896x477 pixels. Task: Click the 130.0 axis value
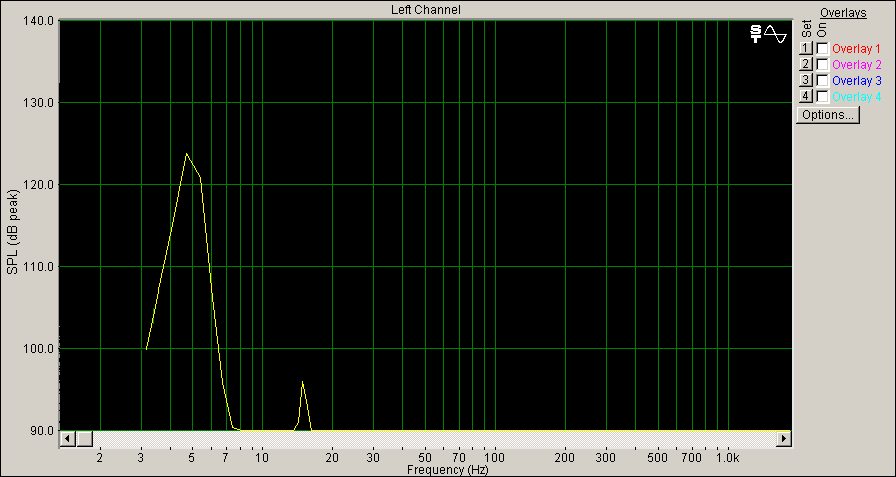[x=38, y=103]
